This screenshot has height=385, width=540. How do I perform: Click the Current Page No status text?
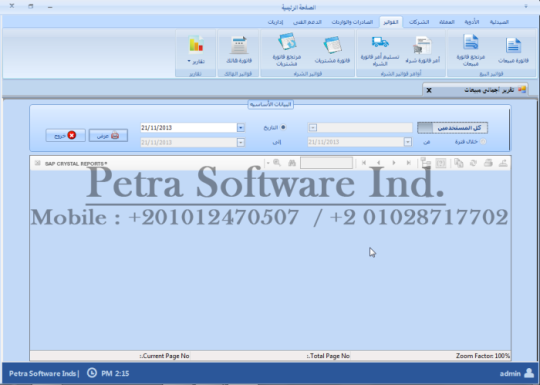pyautogui.click(x=165, y=356)
